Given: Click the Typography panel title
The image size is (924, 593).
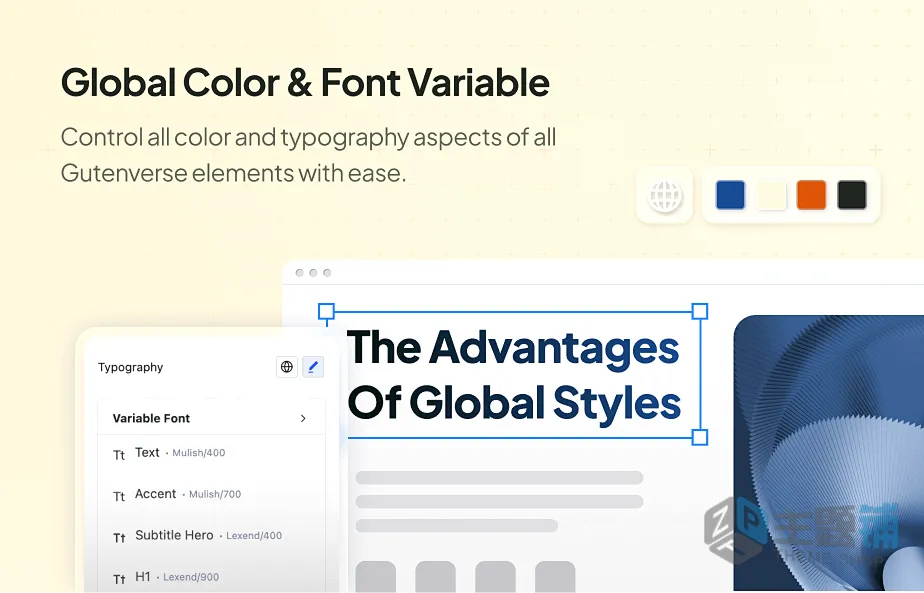Looking at the screenshot, I should pyautogui.click(x=130, y=367).
